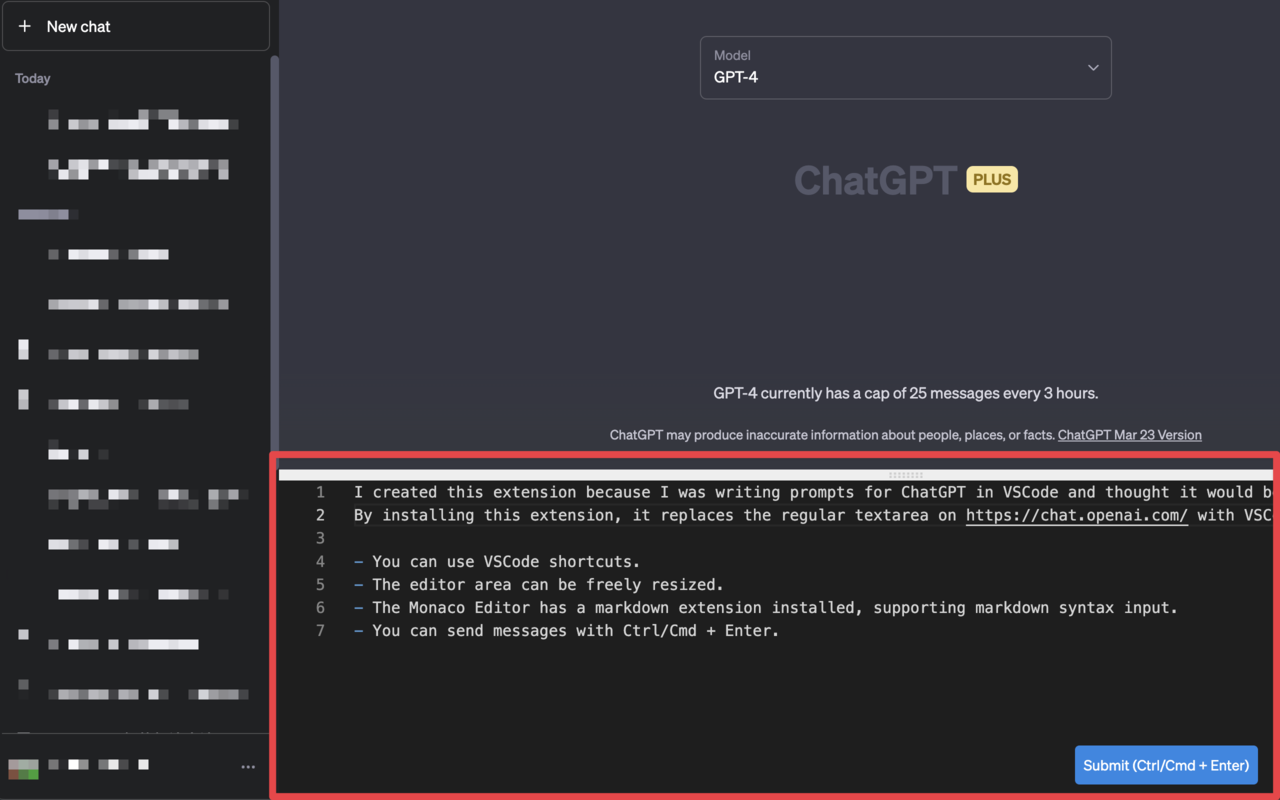
Task: Click line number 6 in editor gutter
Action: [x=320, y=607]
